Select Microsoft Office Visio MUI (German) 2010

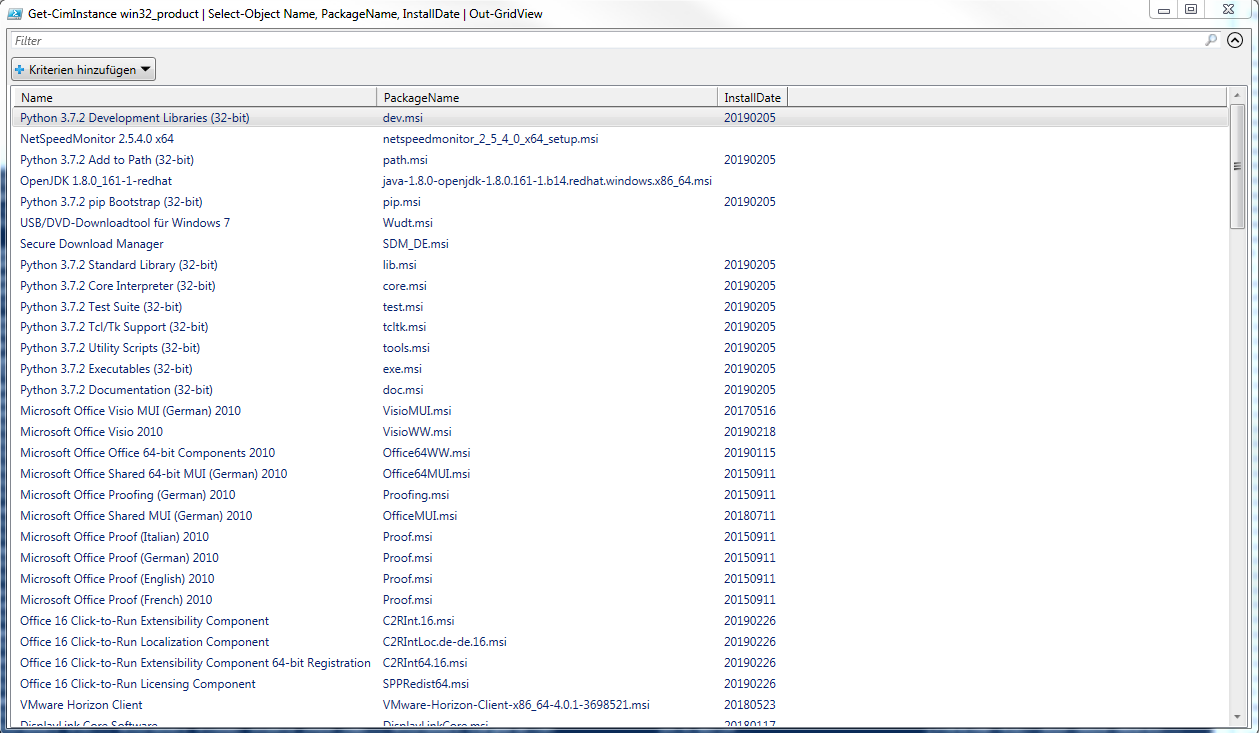click(x=620, y=411)
